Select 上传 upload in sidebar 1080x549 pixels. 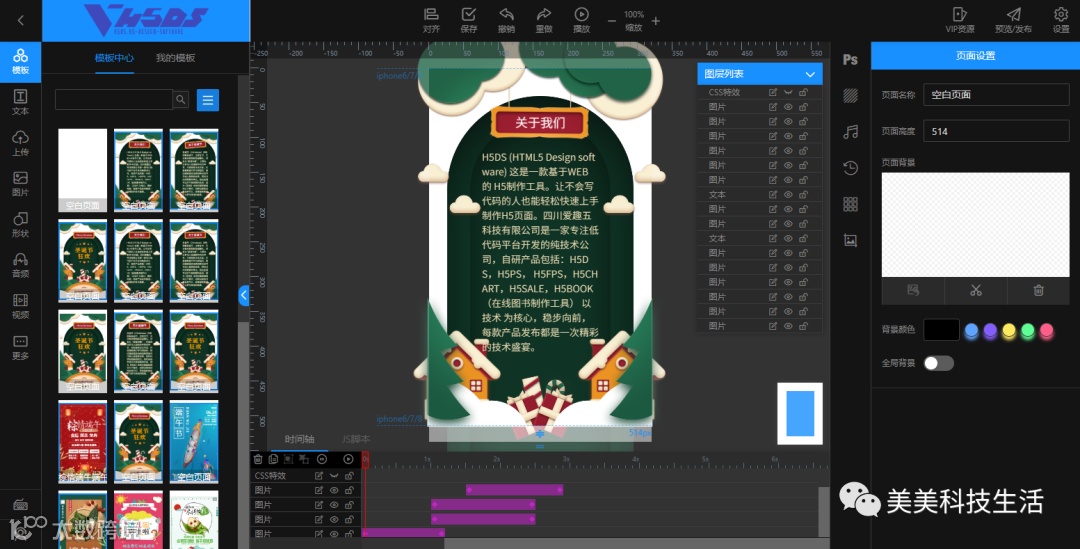click(x=21, y=143)
